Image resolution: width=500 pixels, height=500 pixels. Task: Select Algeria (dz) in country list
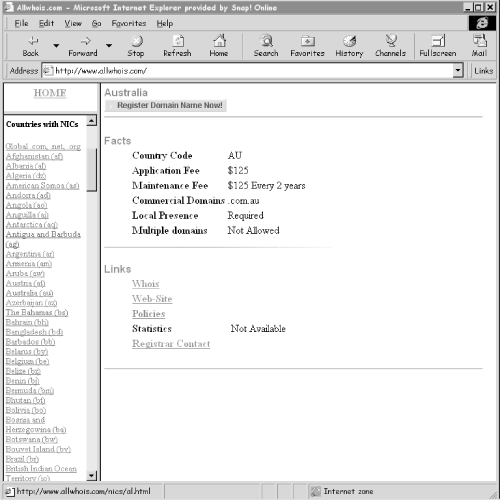(26, 175)
